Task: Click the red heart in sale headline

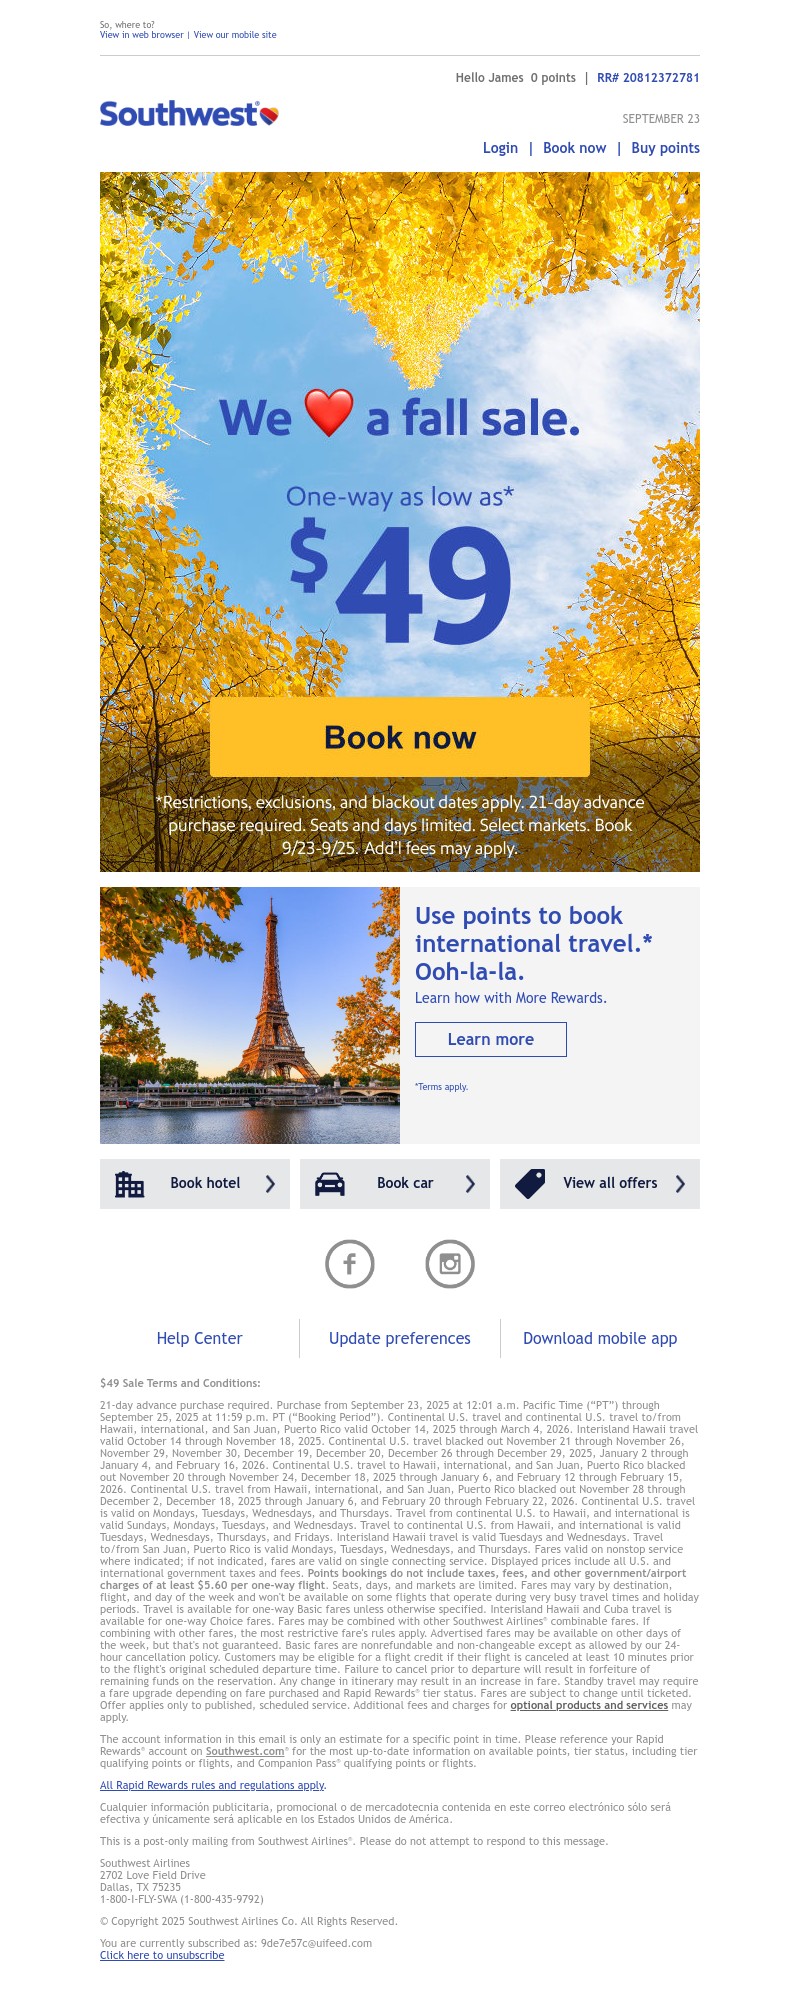Action: coord(329,413)
